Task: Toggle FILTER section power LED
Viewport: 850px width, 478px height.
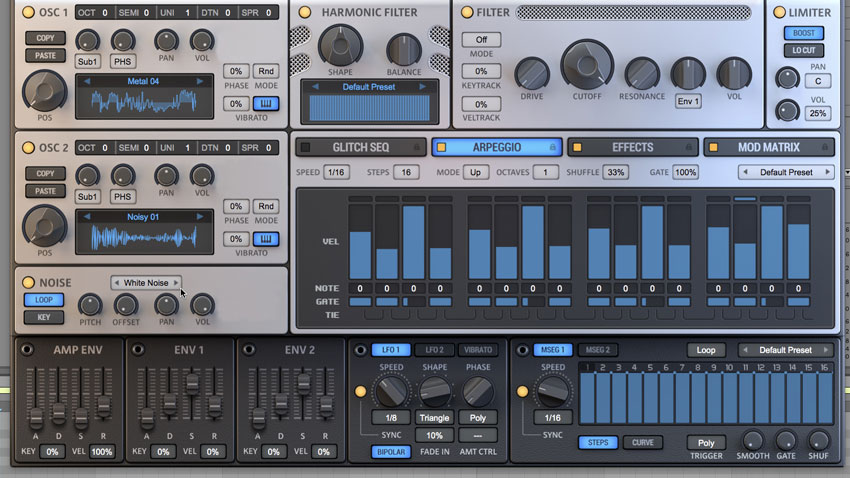Action: (x=466, y=12)
